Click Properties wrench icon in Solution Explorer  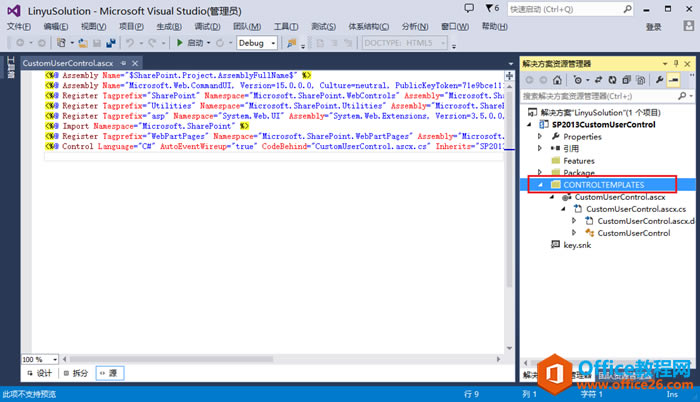point(659,80)
